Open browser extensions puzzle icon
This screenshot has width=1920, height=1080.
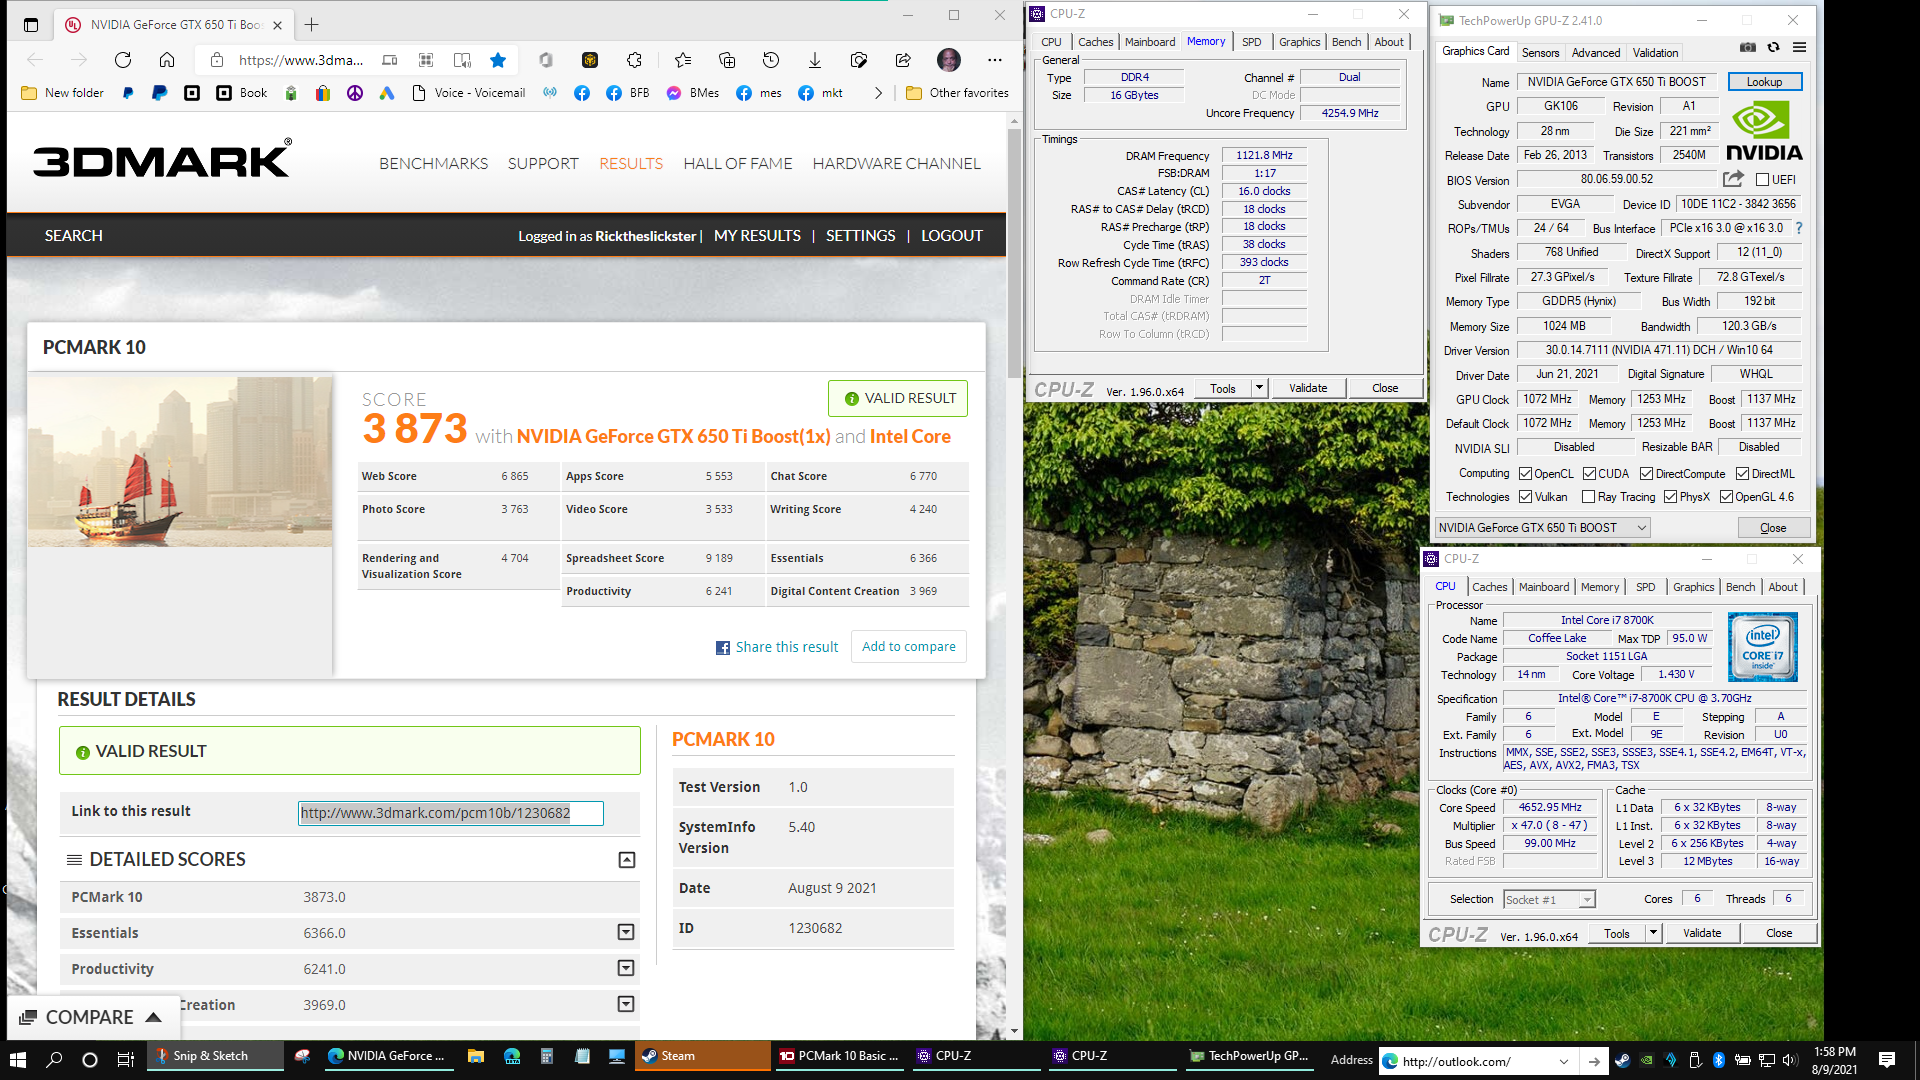pos(634,60)
